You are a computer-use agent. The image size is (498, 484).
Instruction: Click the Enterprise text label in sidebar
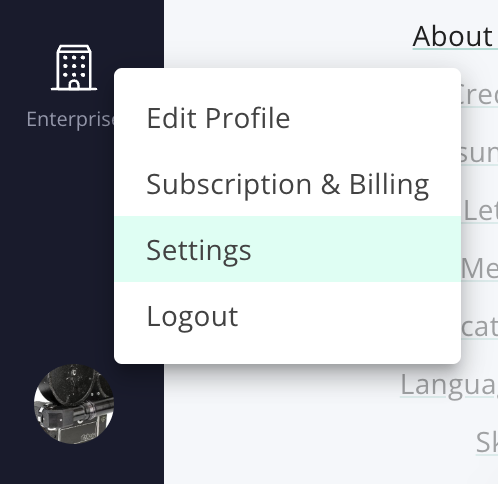point(71,119)
